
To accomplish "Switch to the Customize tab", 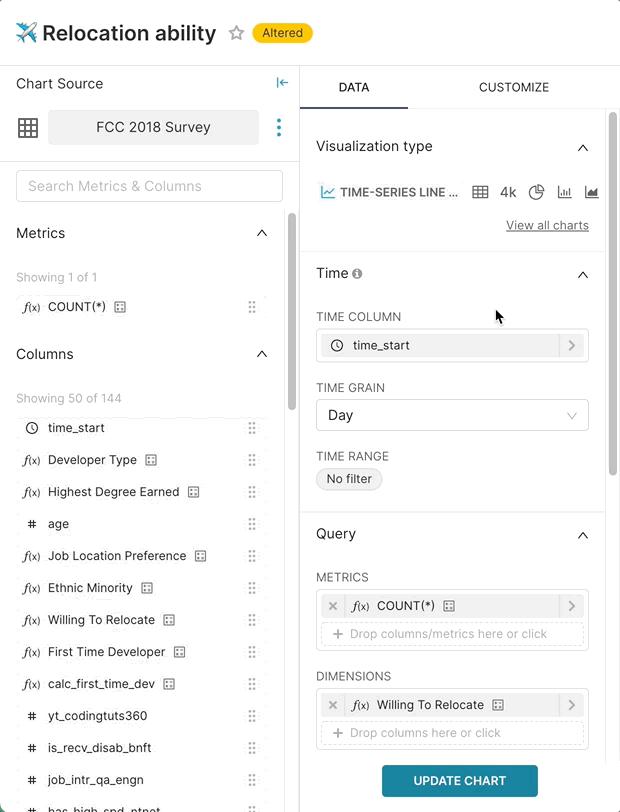I will coord(513,87).
